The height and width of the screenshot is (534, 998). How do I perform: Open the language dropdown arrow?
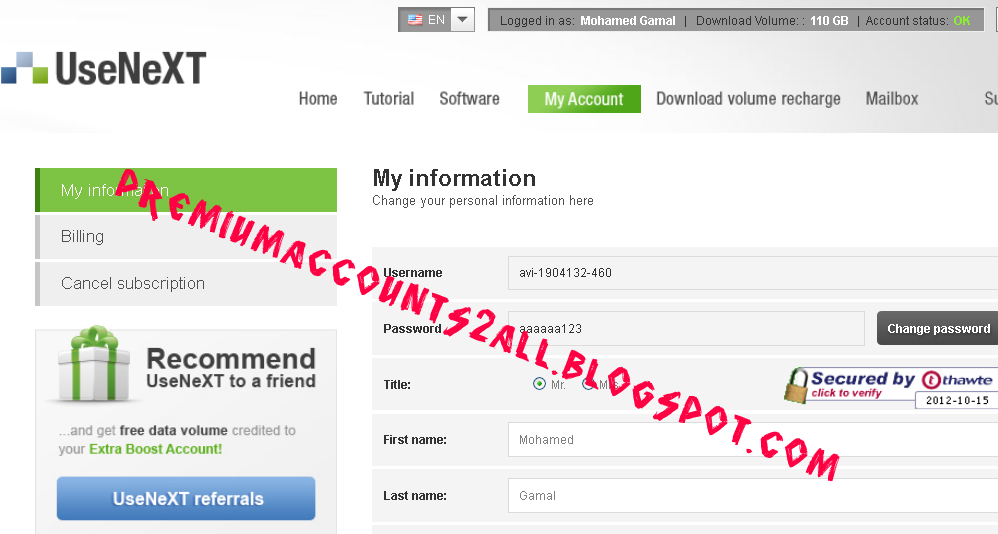point(463,20)
